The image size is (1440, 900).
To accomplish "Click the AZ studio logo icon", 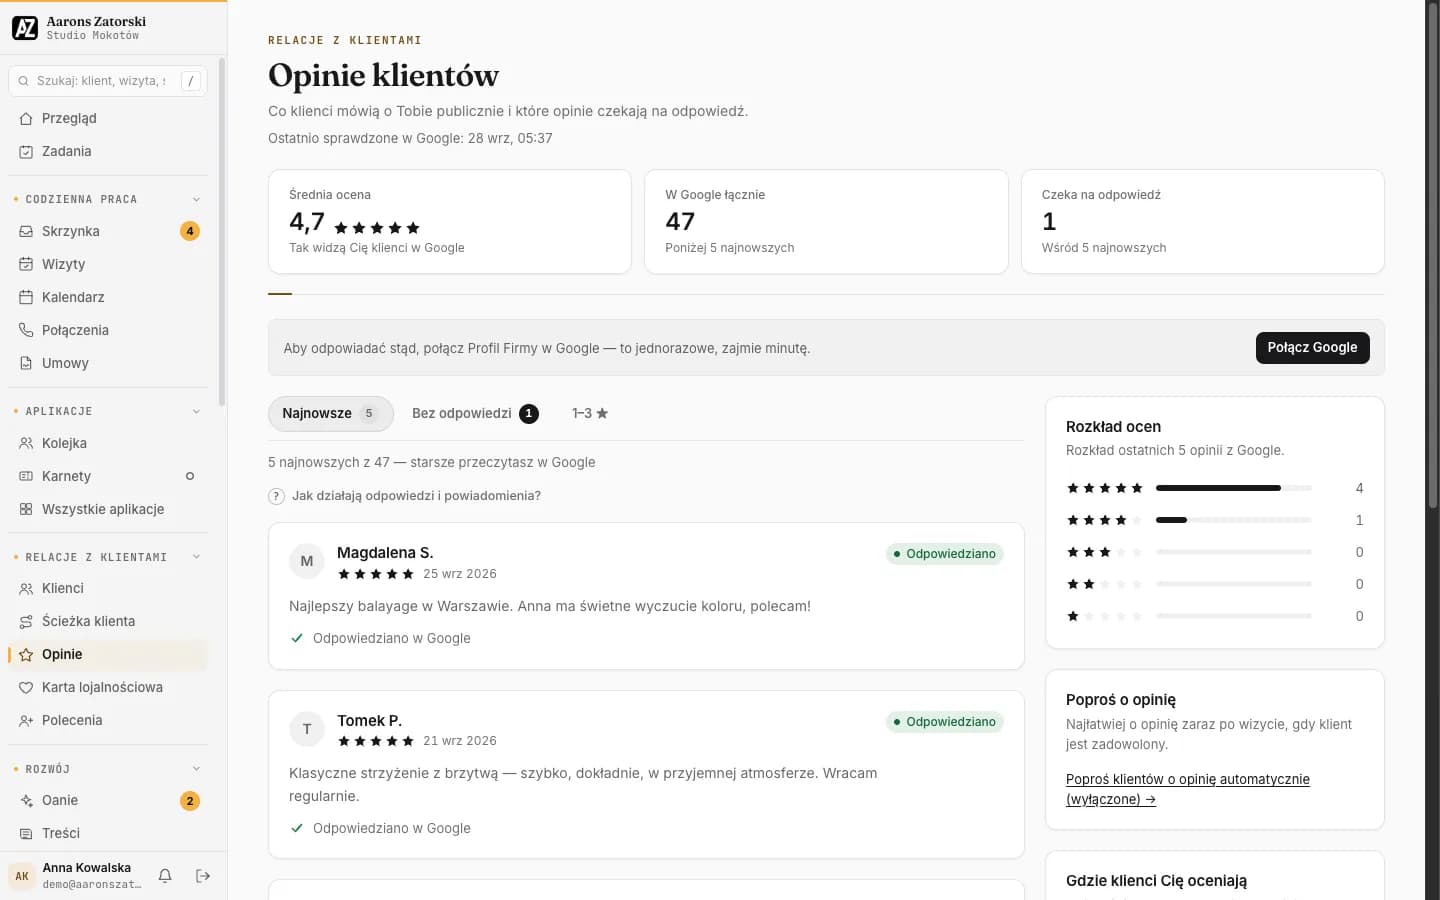I will click(25, 28).
